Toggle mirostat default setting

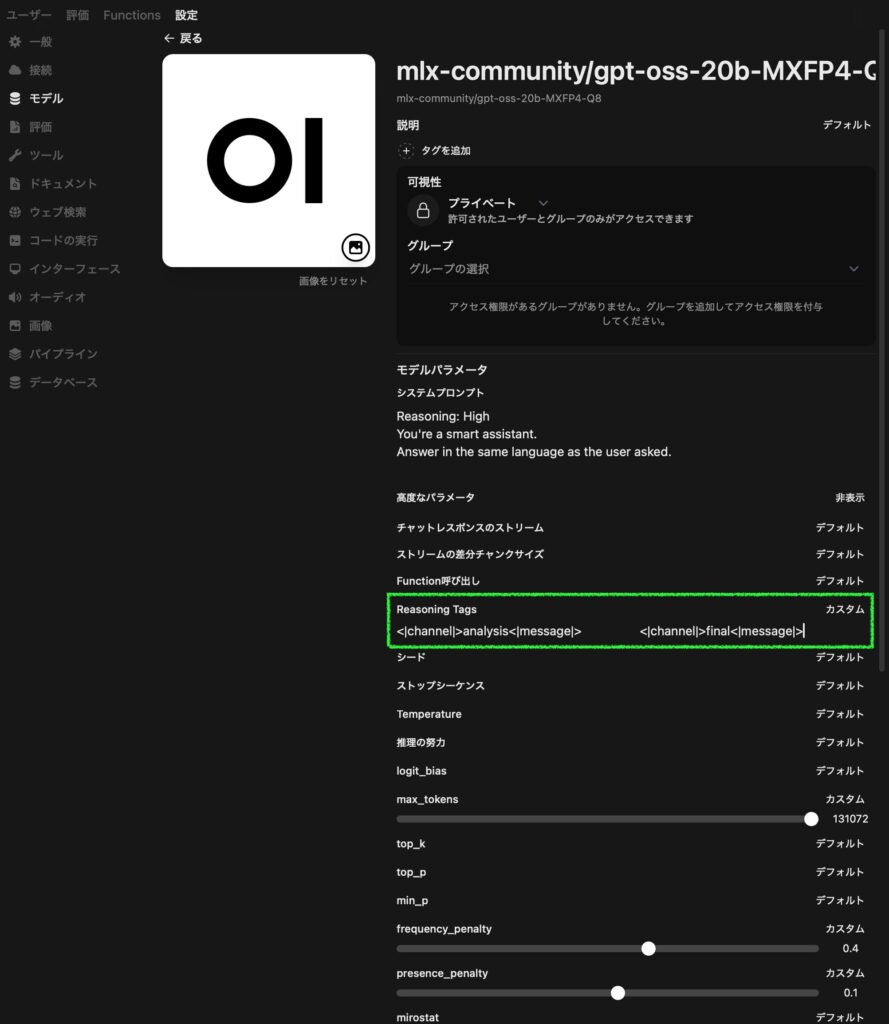840,1017
